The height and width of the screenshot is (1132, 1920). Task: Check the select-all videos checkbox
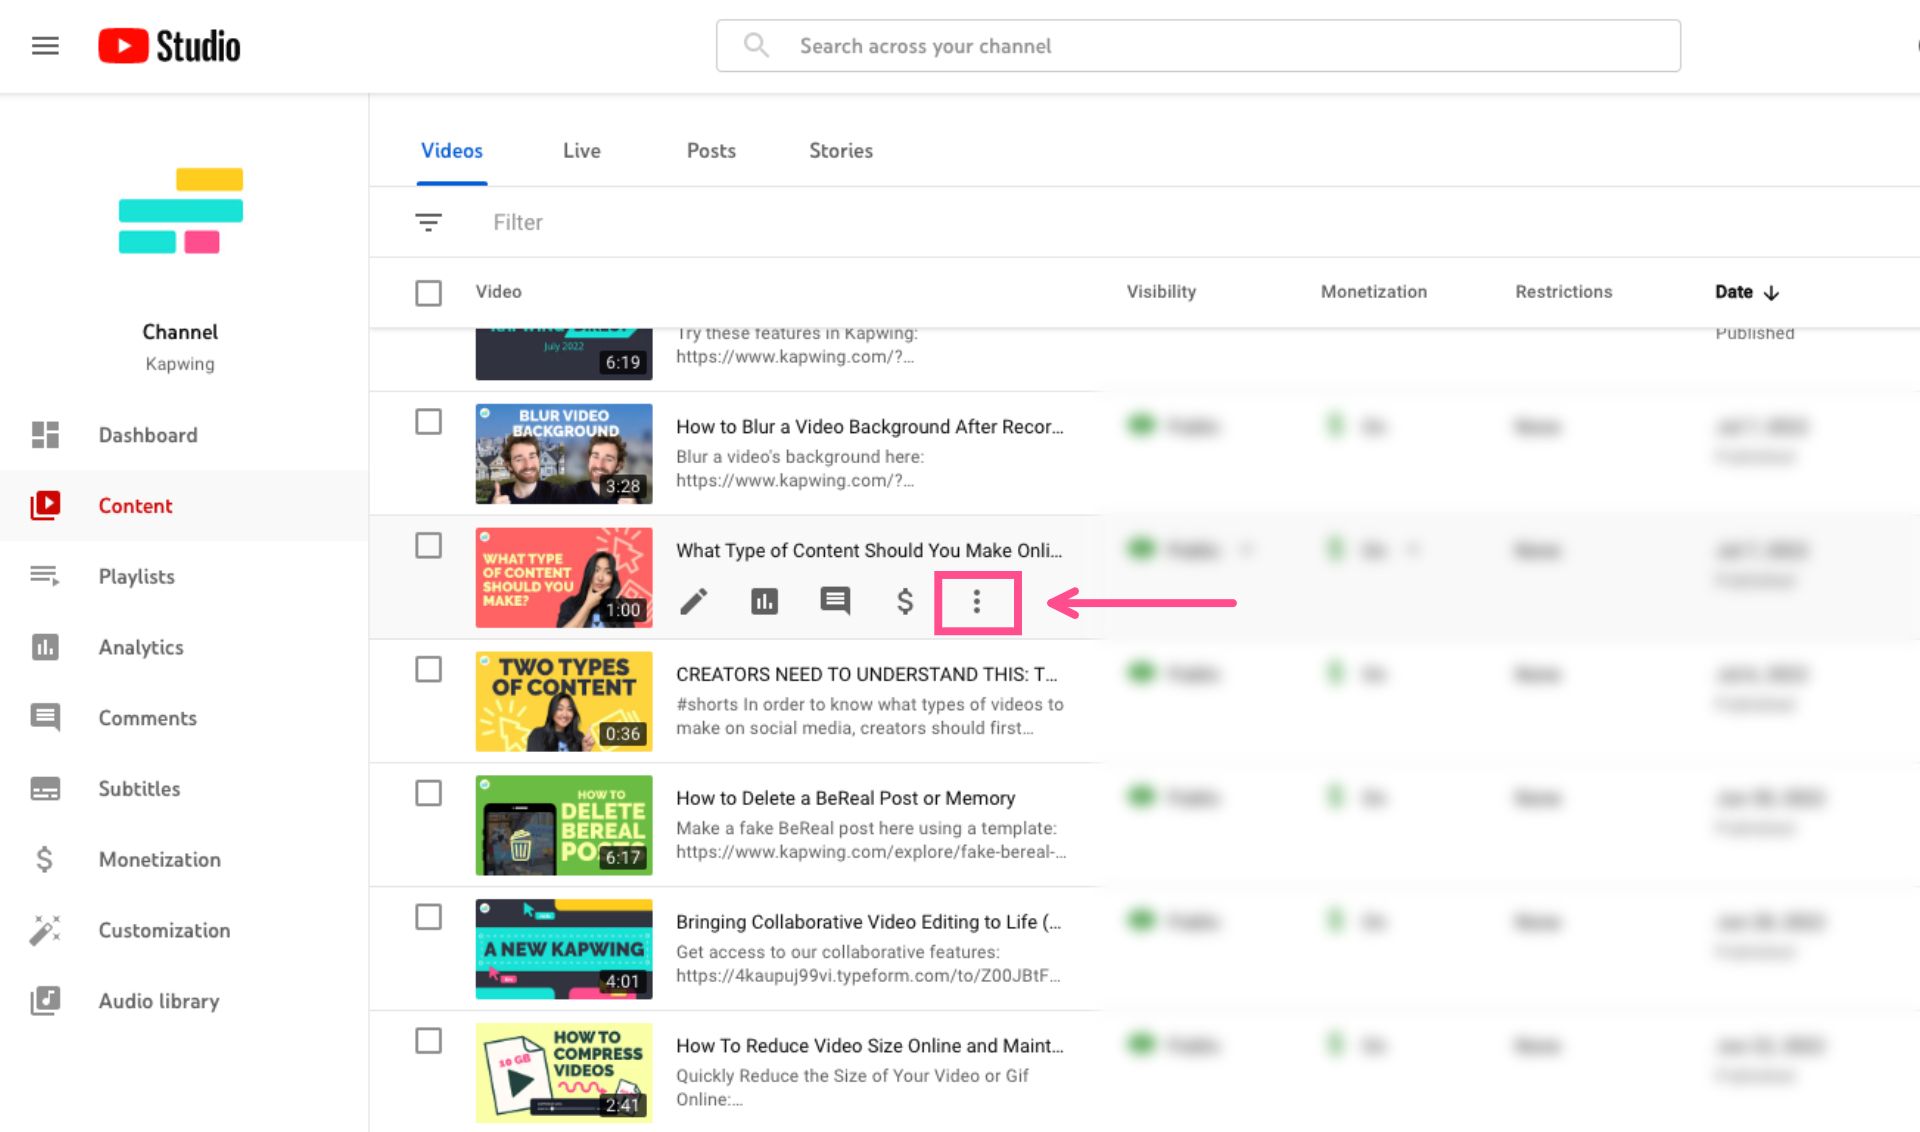coord(428,292)
